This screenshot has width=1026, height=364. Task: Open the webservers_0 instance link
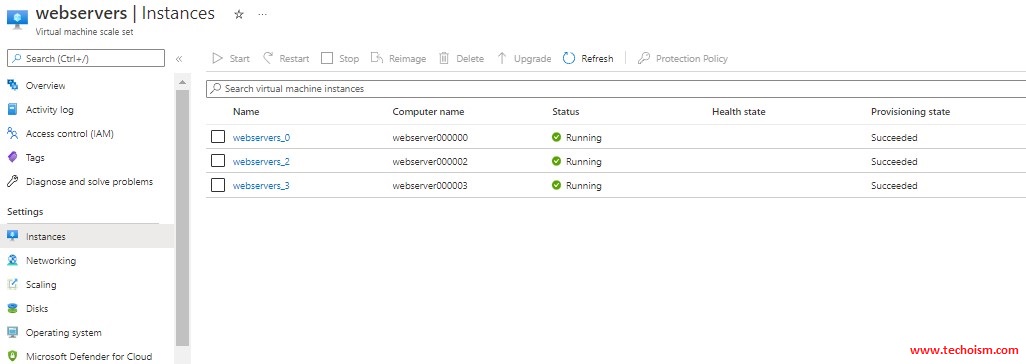[x=261, y=137]
